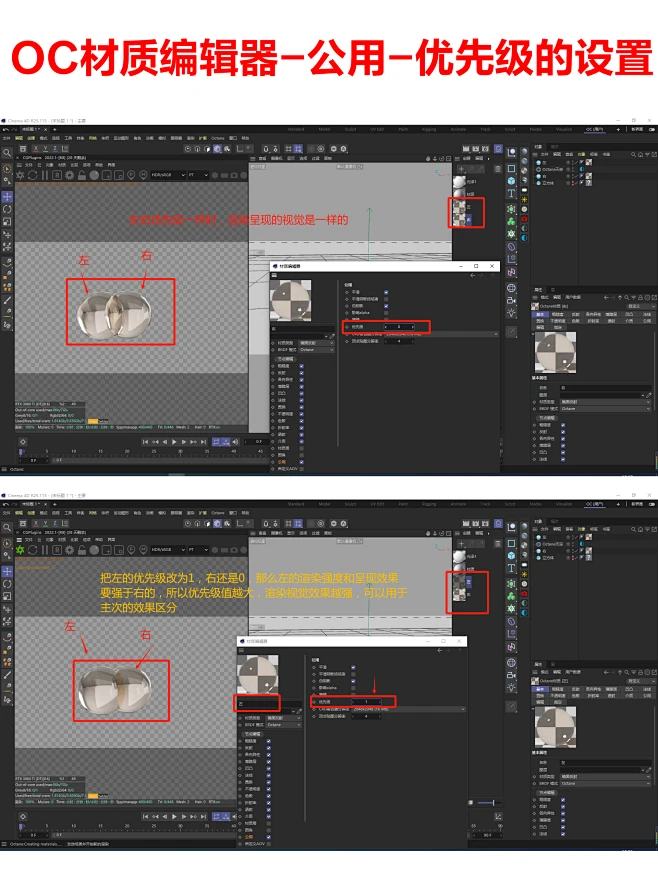Click the 优先级 value field showing 1 in bottom screenshot
The height and width of the screenshot is (878, 658).
(x=367, y=702)
